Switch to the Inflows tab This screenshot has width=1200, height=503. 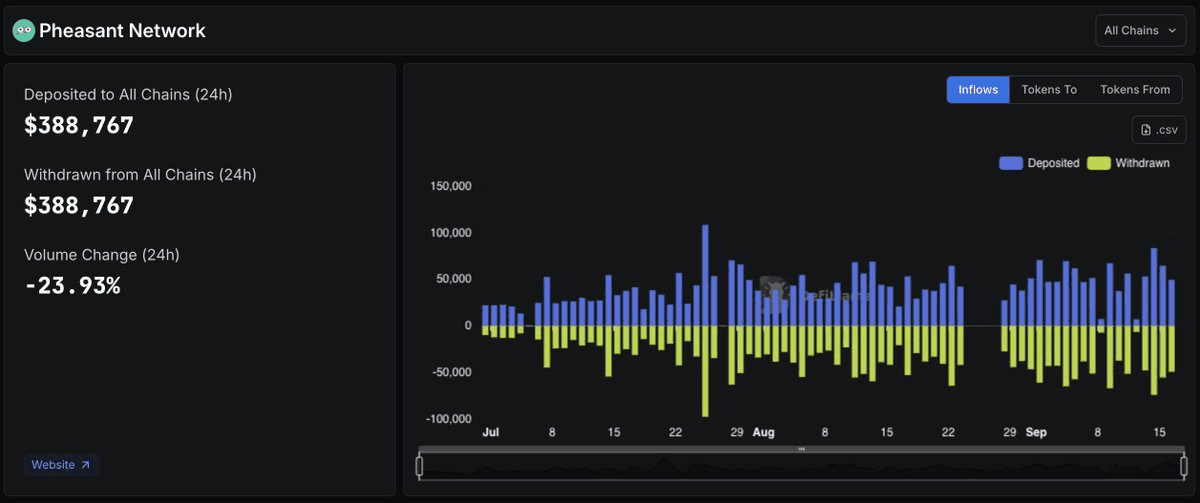[x=978, y=90]
